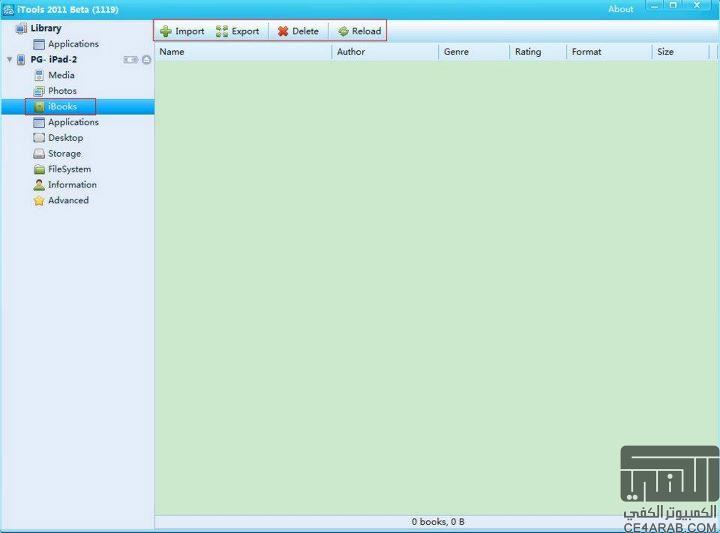This screenshot has width=720, height=533.
Task: Select the iBooks label in sidebar
Action: click(62, 107)
